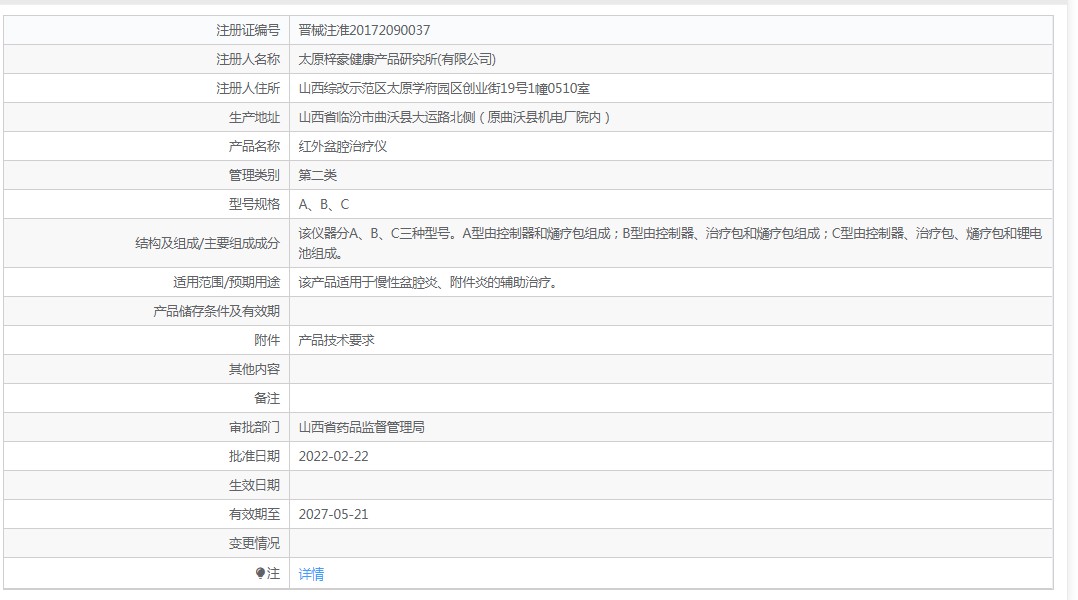Click the 产品名称 label
Image resolution: width=1078 pixels, height=600 pixels.
coord(254,146)
